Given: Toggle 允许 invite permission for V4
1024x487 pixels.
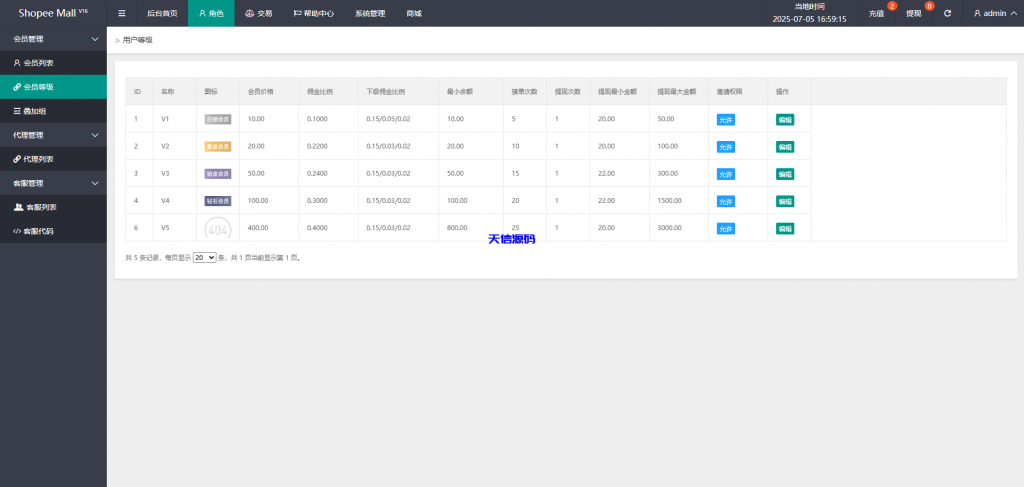Looking at the screenshot, I should coord(726,202).
